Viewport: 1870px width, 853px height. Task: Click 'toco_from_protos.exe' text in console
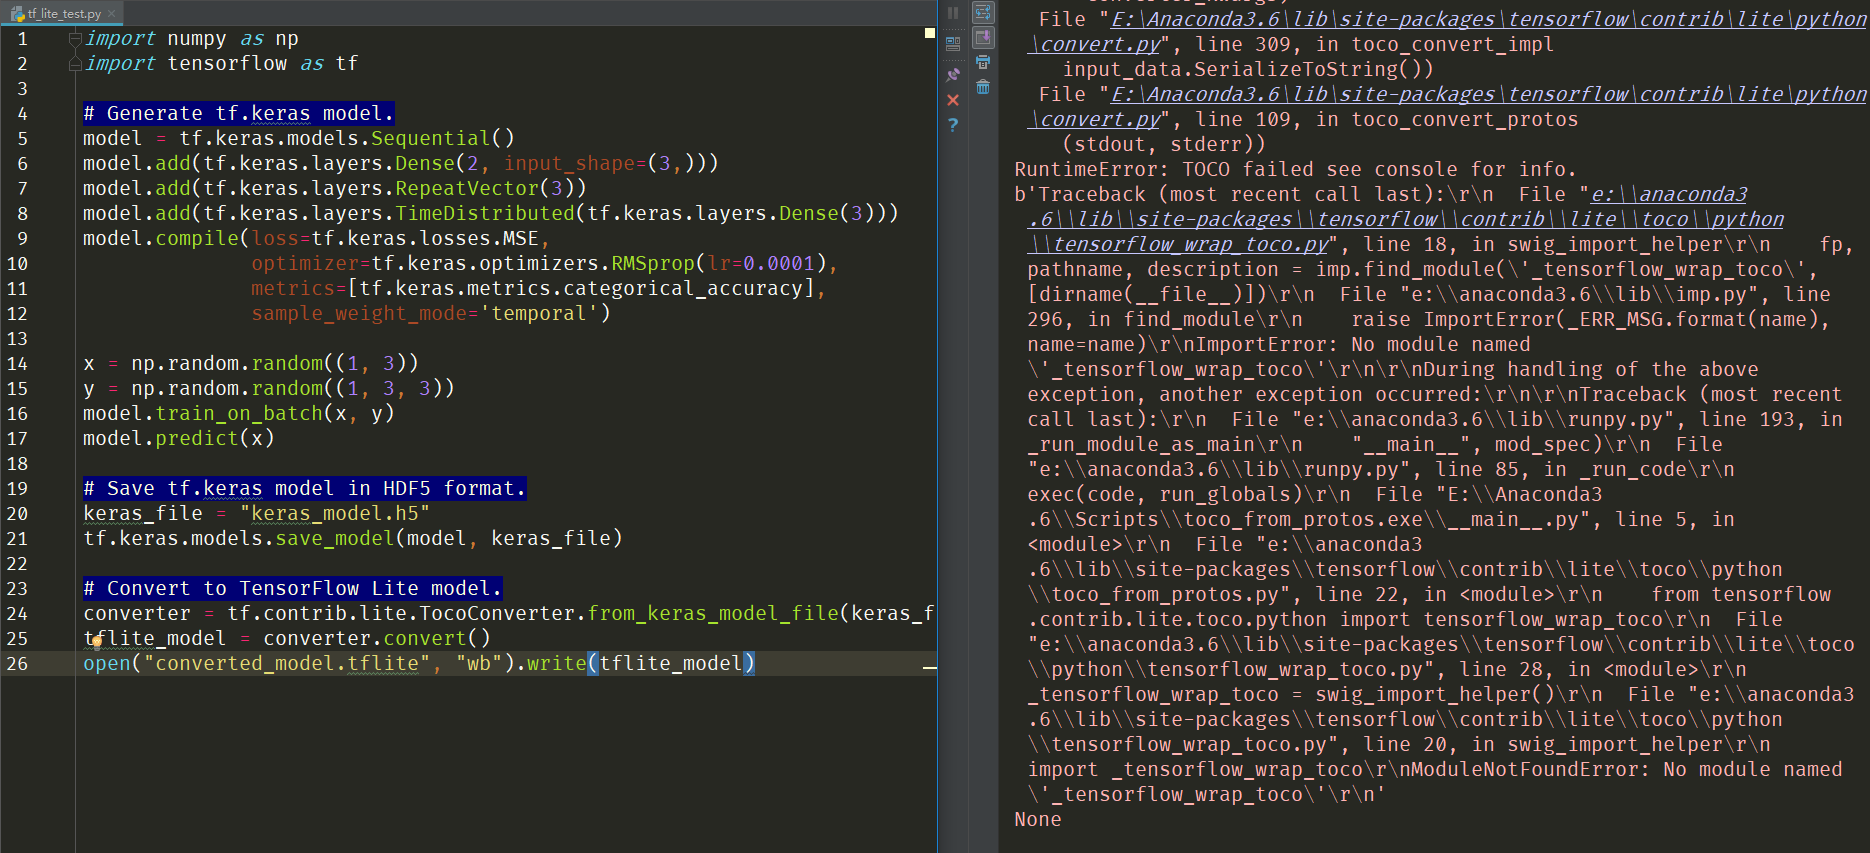(x=1303, y=519)
